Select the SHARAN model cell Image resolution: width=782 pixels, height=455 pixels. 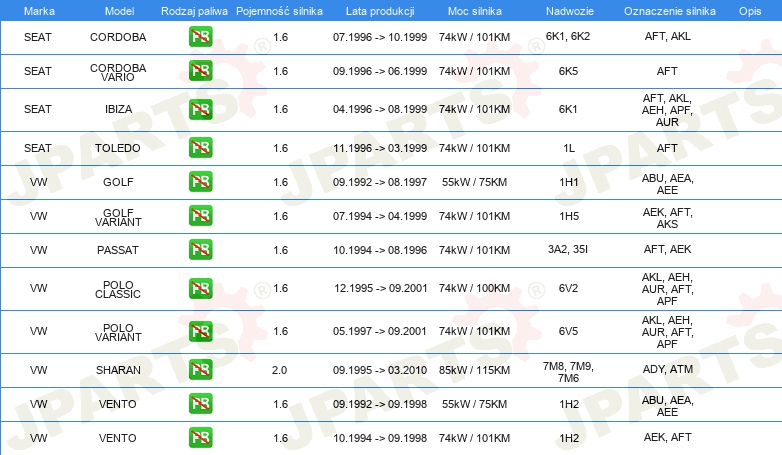pyautogui.click(x=118, y=370)
